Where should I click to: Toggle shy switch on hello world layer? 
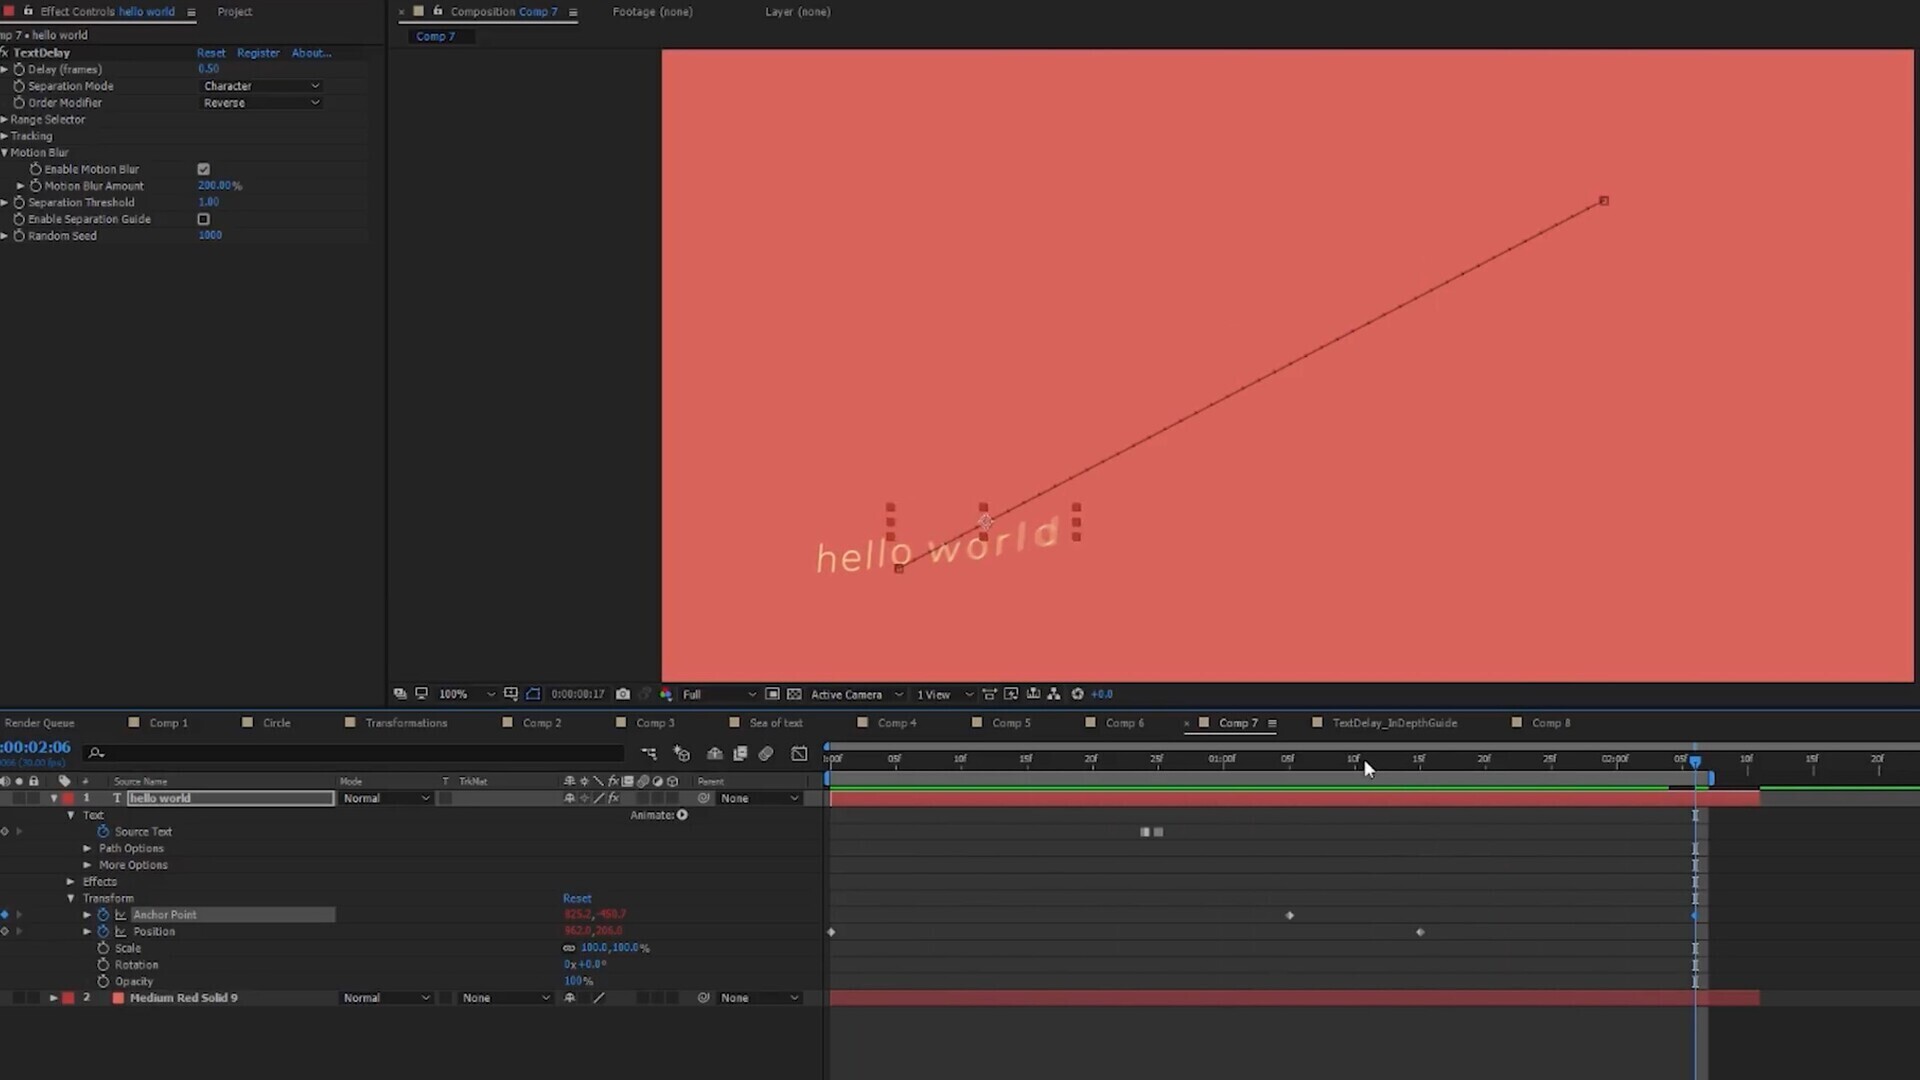coord(569,799)
